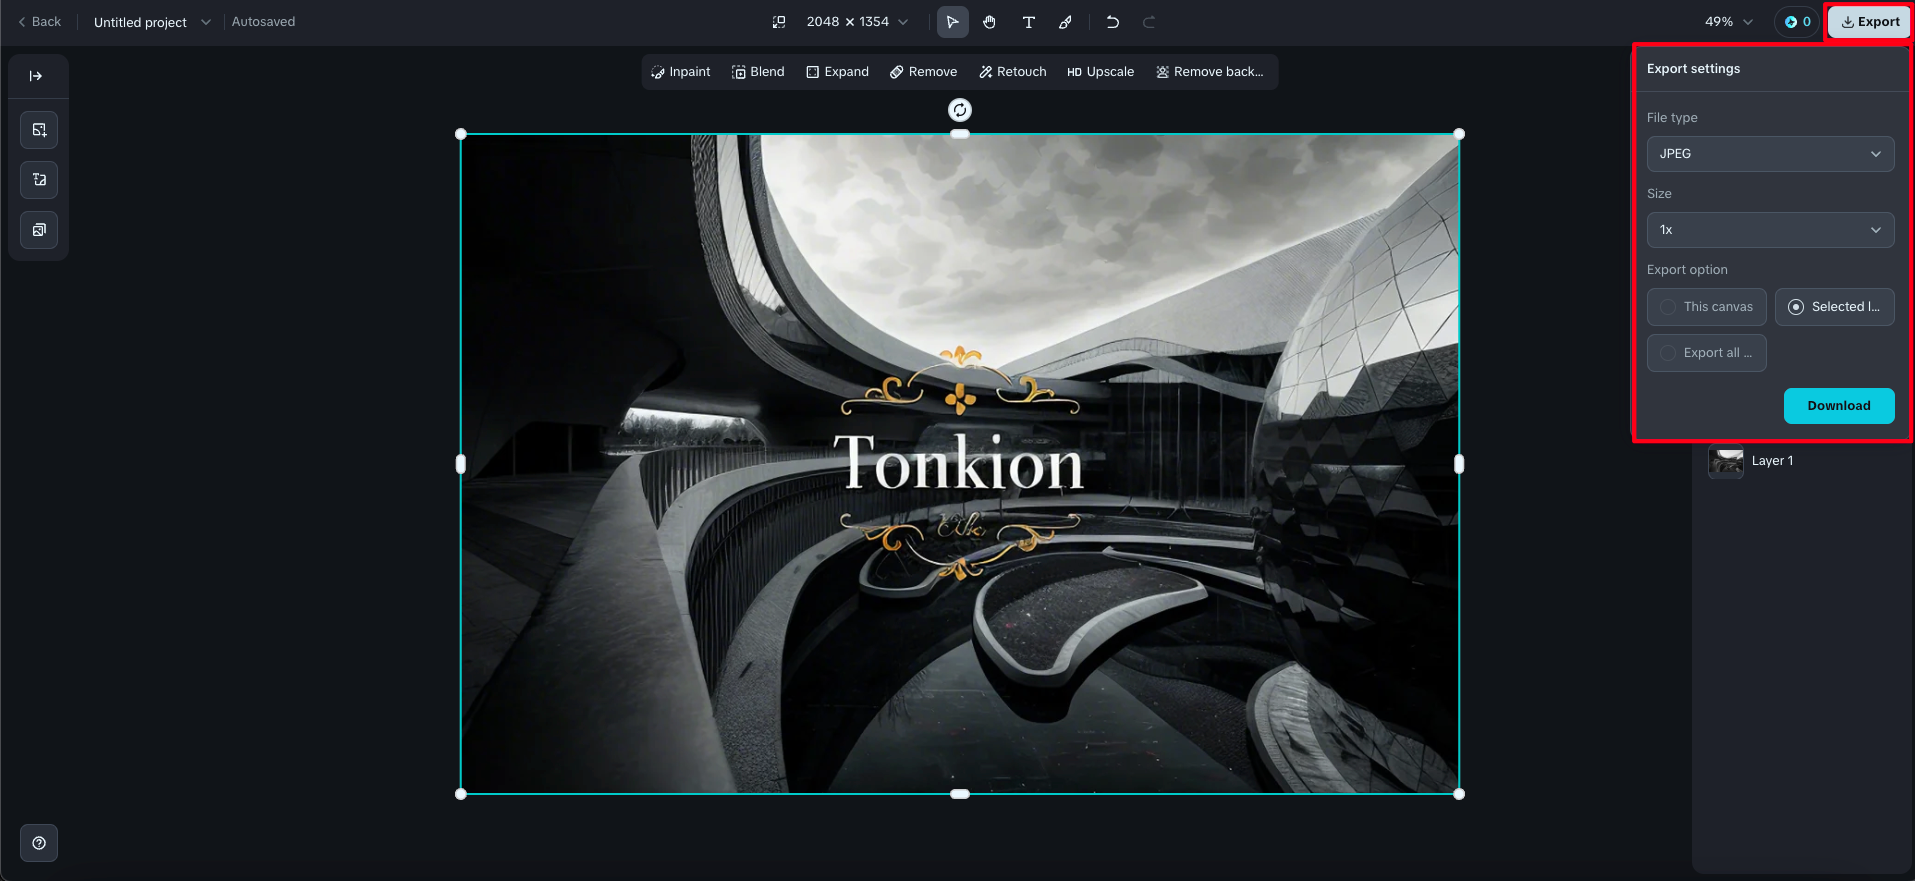1915x881 pixels.
Task: Click the Layer 1 label
Action: click(x=1772, y=461)
